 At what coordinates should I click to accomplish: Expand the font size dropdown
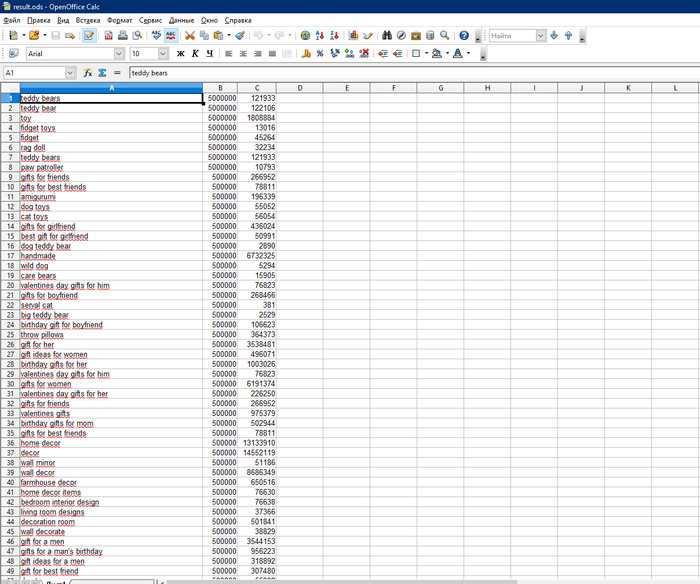(x=163, y=53)
